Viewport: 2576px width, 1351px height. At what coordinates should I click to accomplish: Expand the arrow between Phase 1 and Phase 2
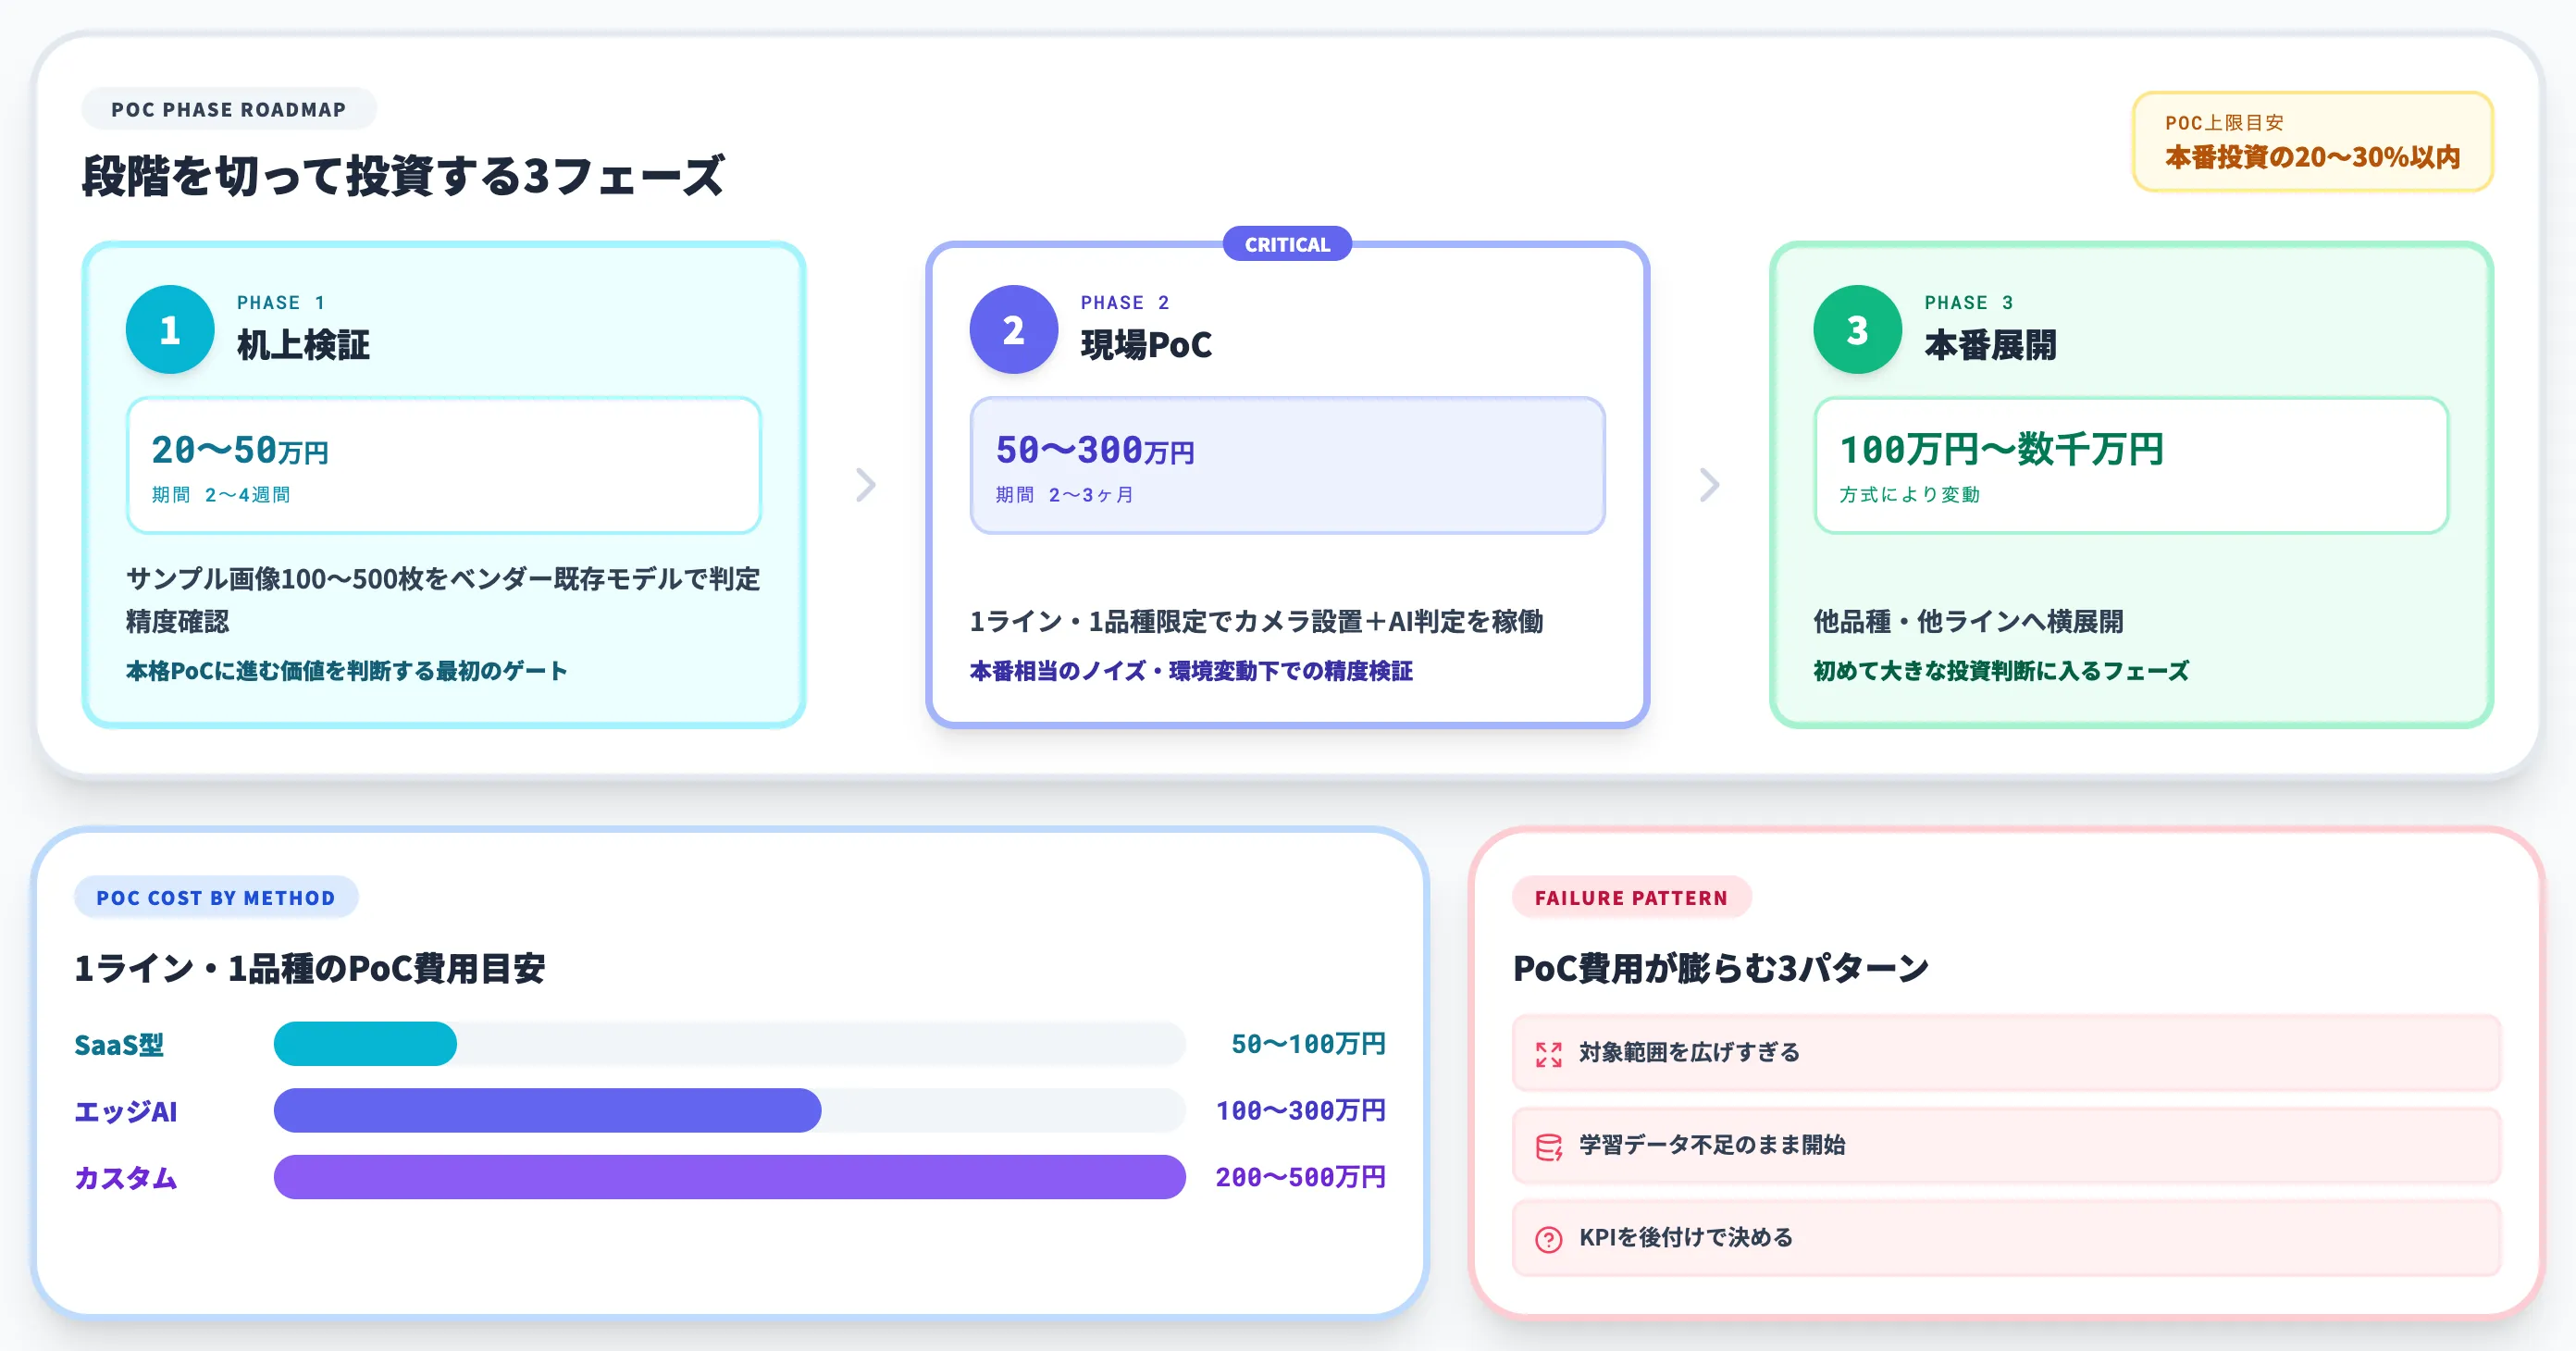coord(864,485)
